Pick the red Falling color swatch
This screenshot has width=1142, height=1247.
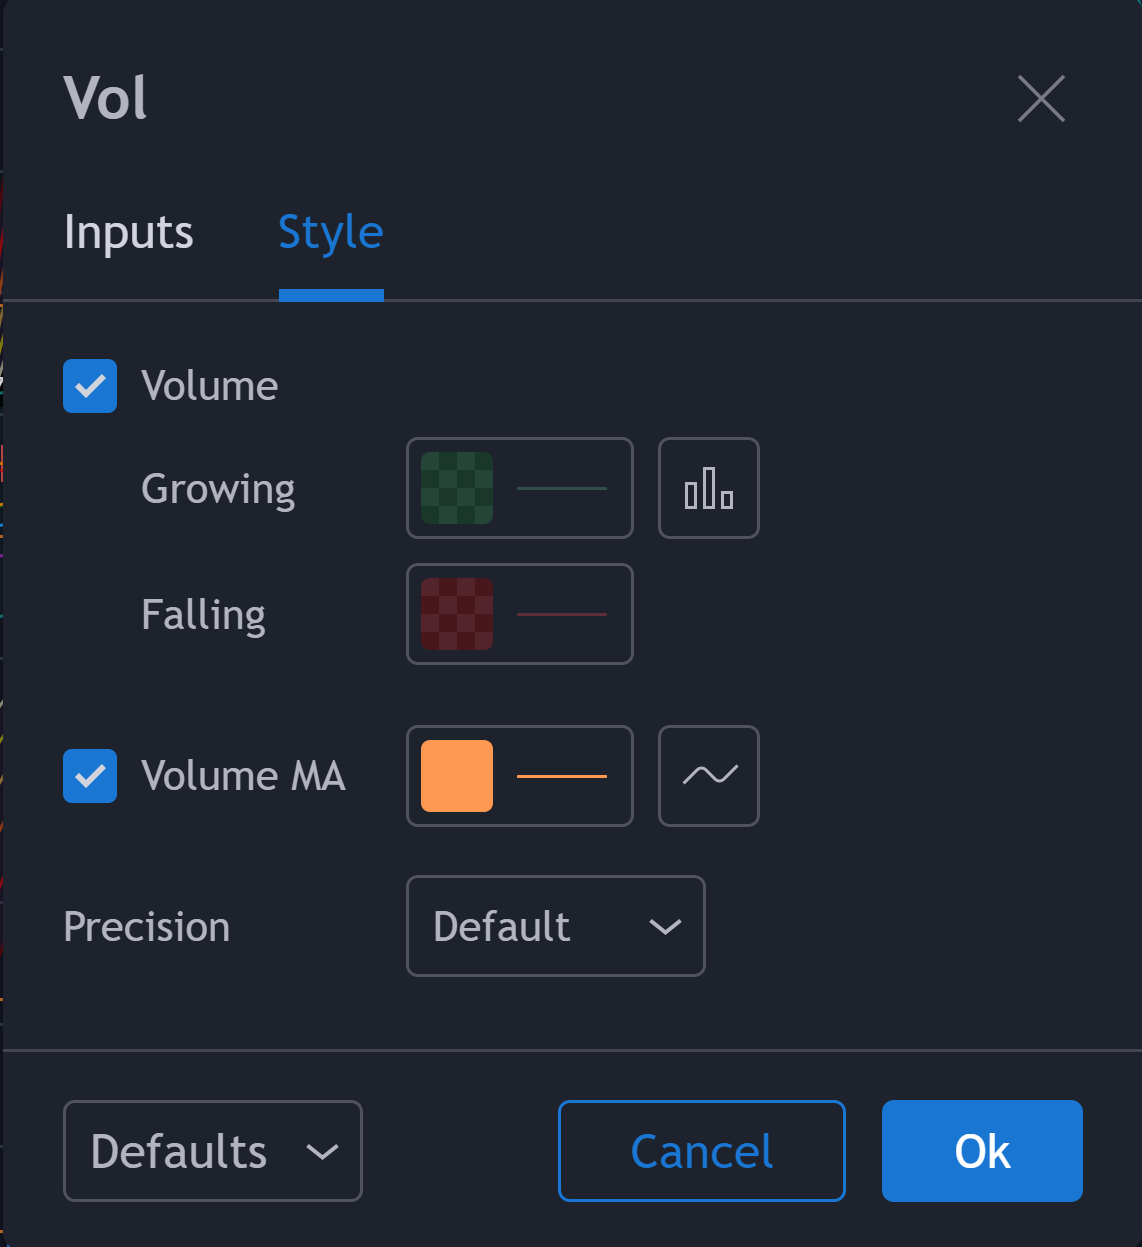tap(457, 614)
